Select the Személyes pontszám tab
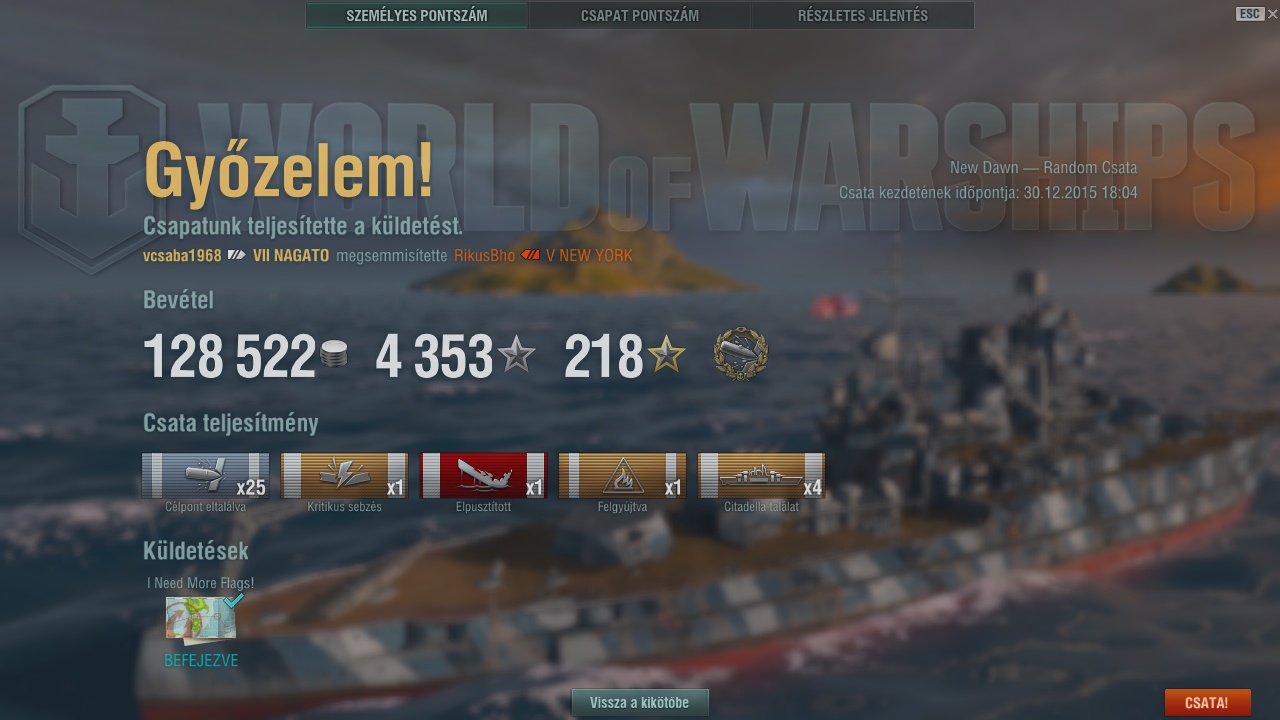This screenshot has width=1280, height=720. (x=417, y=15)
